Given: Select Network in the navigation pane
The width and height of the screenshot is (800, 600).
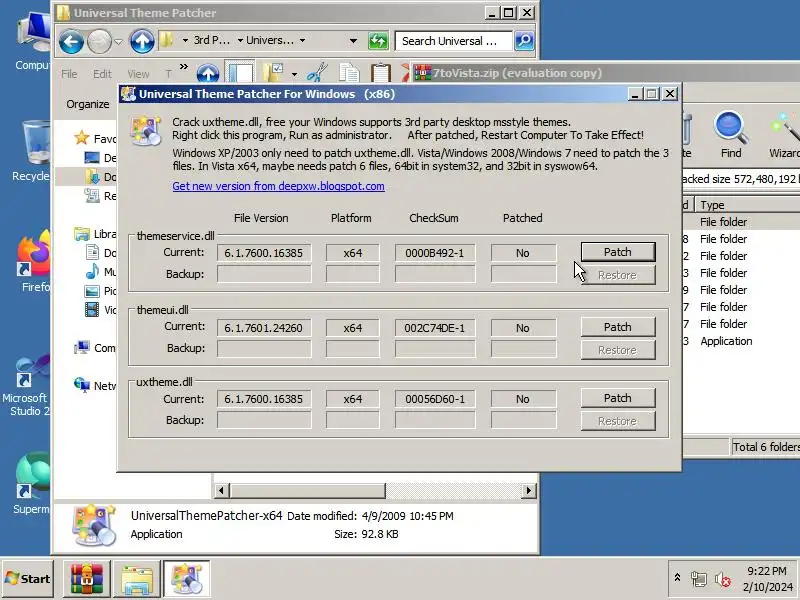Looking at the screenshot, I should coord(95,386).
